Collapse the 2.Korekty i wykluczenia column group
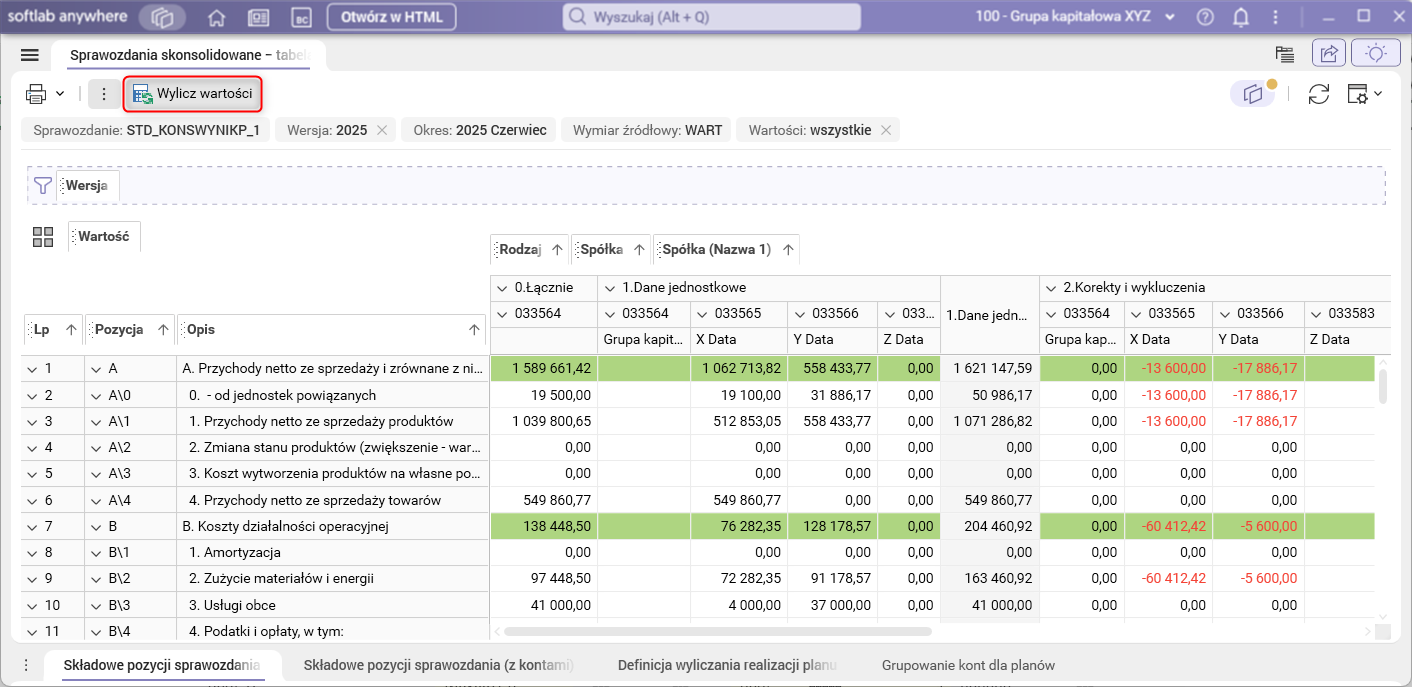Screen dimensions: 1412x687 (x=1051, y=288)
